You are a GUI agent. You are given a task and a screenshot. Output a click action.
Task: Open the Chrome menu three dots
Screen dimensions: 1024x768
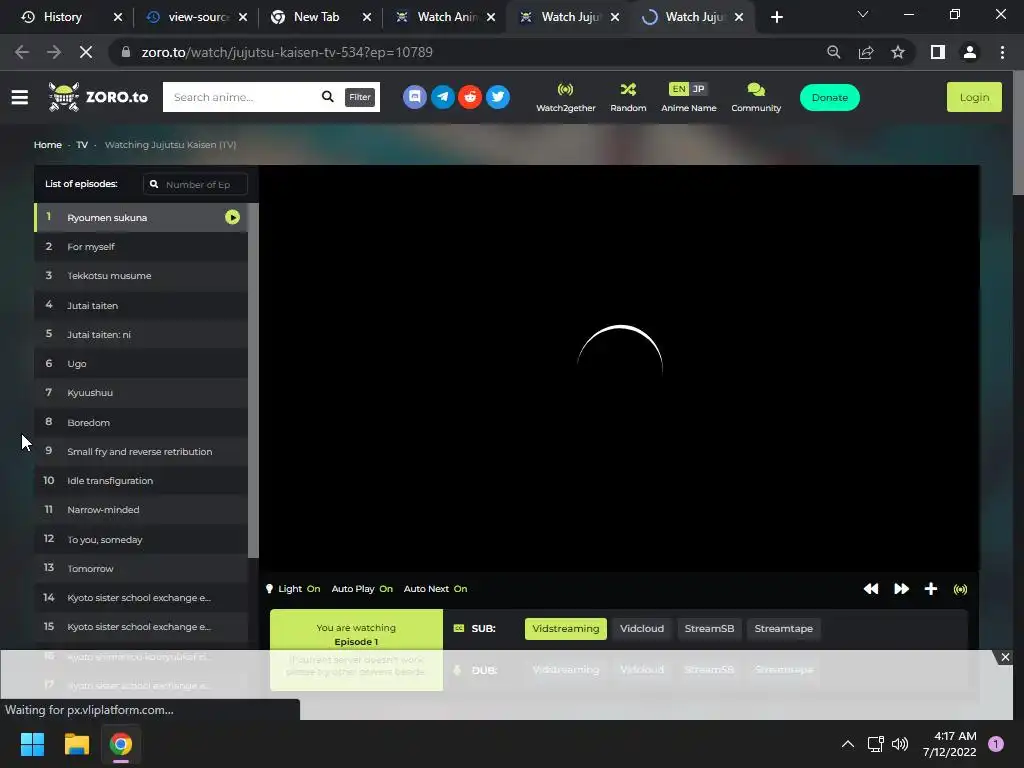[1002, 52]
